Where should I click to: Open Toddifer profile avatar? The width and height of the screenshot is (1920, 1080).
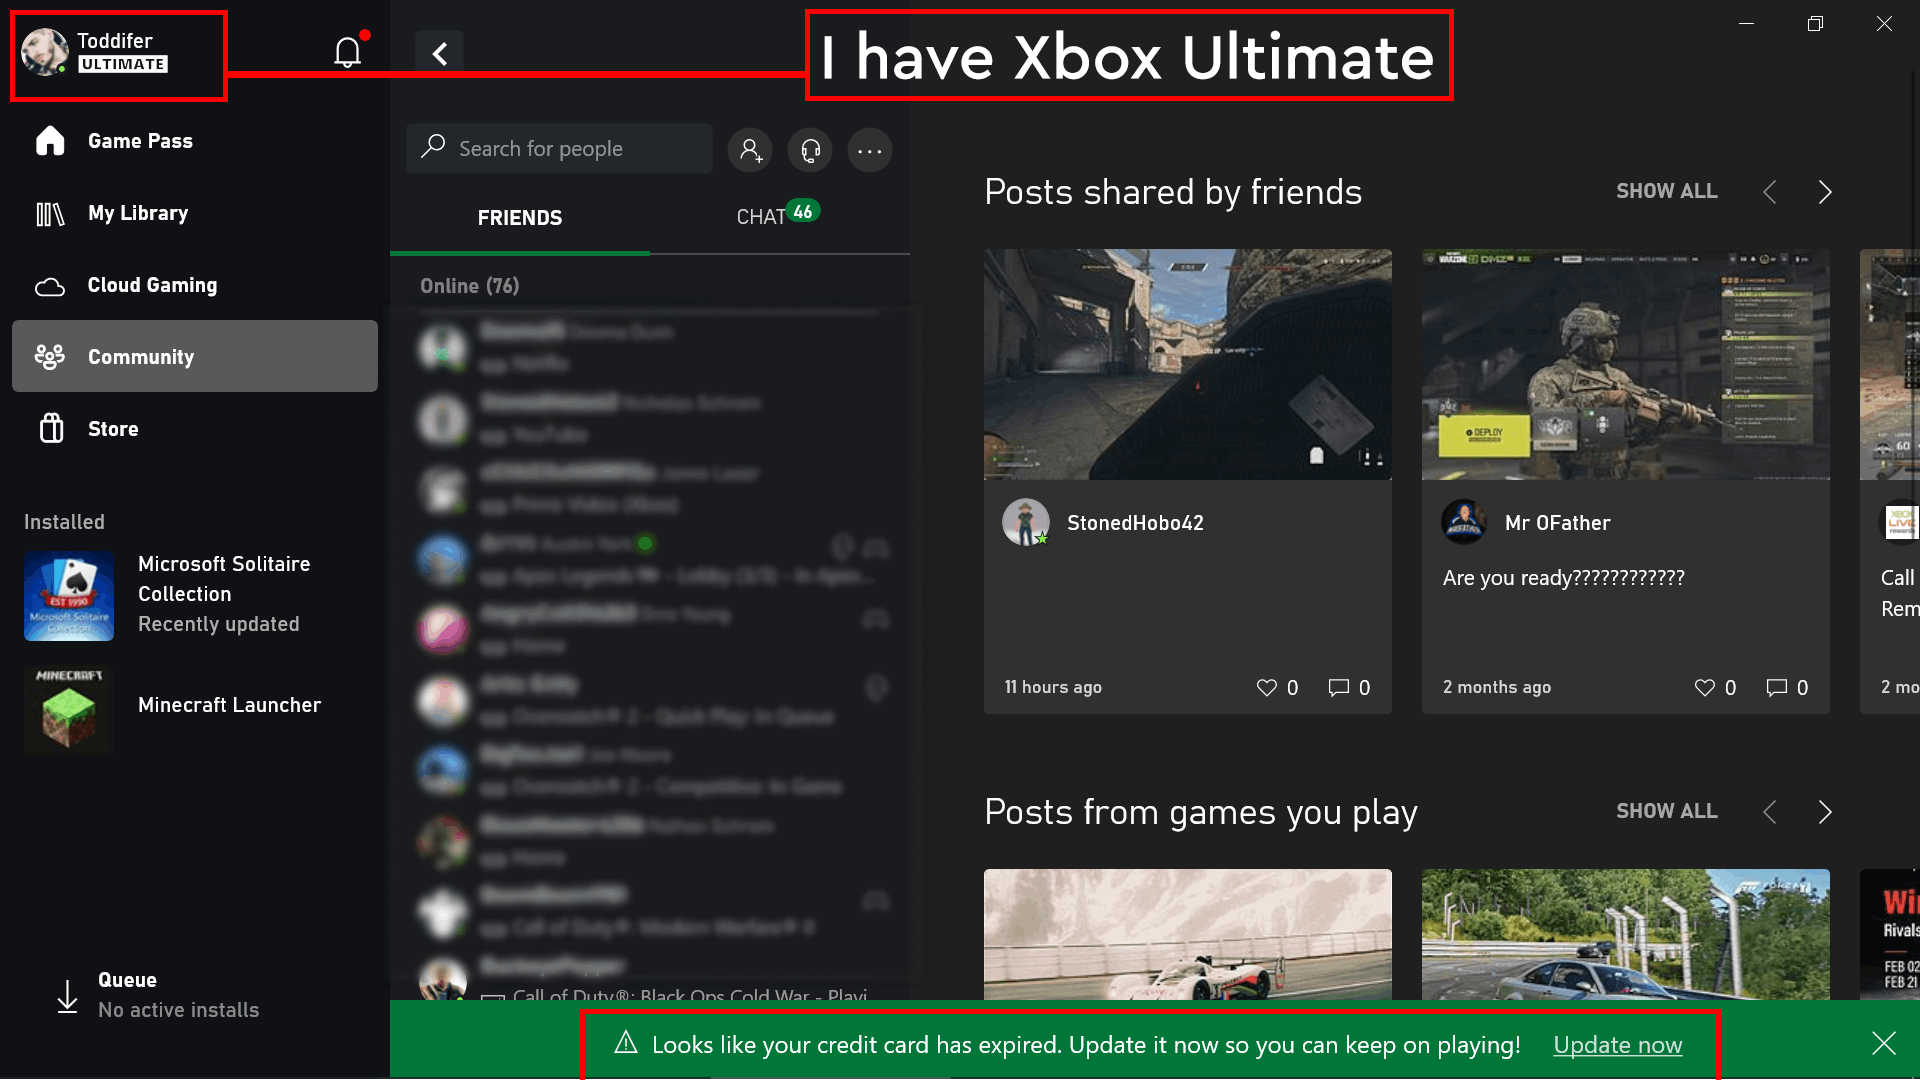45,52
